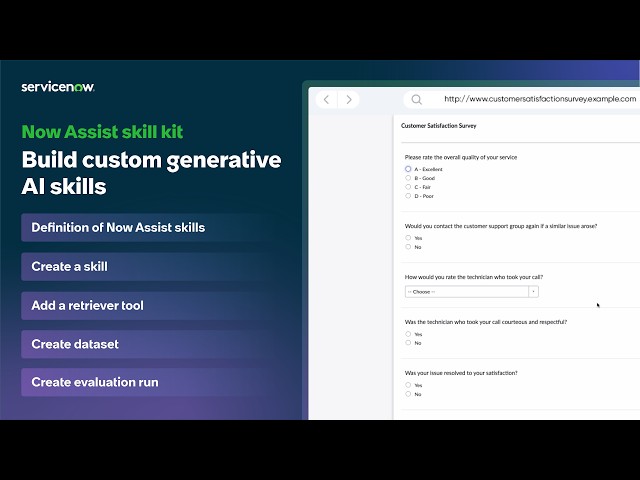Click 'Build custom generative AI skills' title
The height and width of the screenshot is (480, 640).
point(151,173)
